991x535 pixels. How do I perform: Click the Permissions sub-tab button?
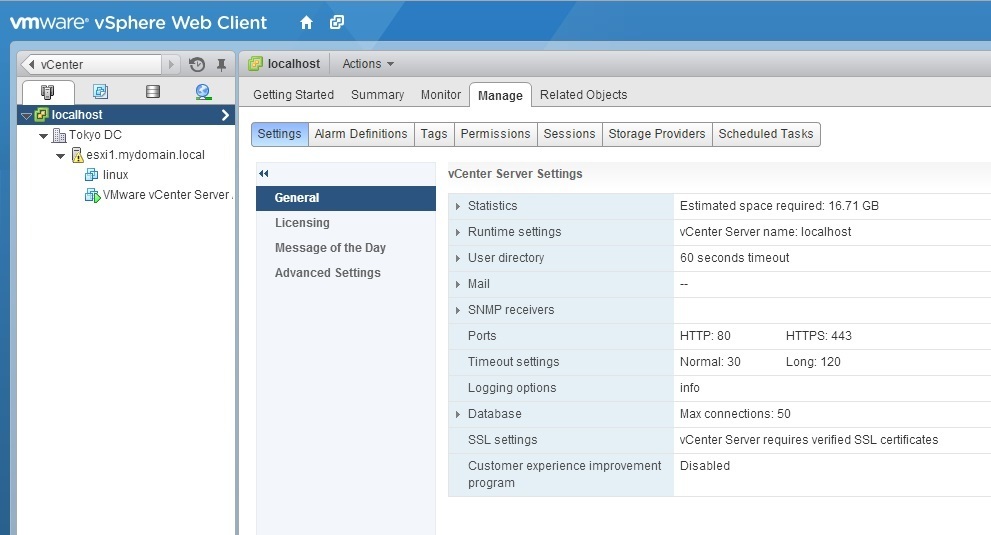495,134
